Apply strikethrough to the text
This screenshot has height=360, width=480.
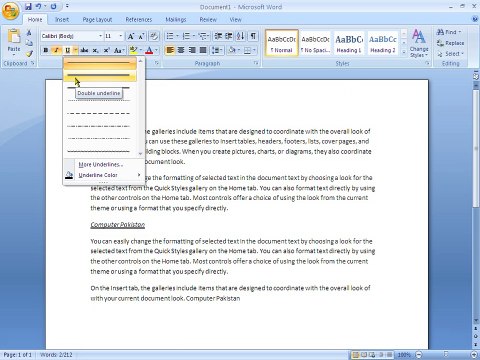coord(84,50)
